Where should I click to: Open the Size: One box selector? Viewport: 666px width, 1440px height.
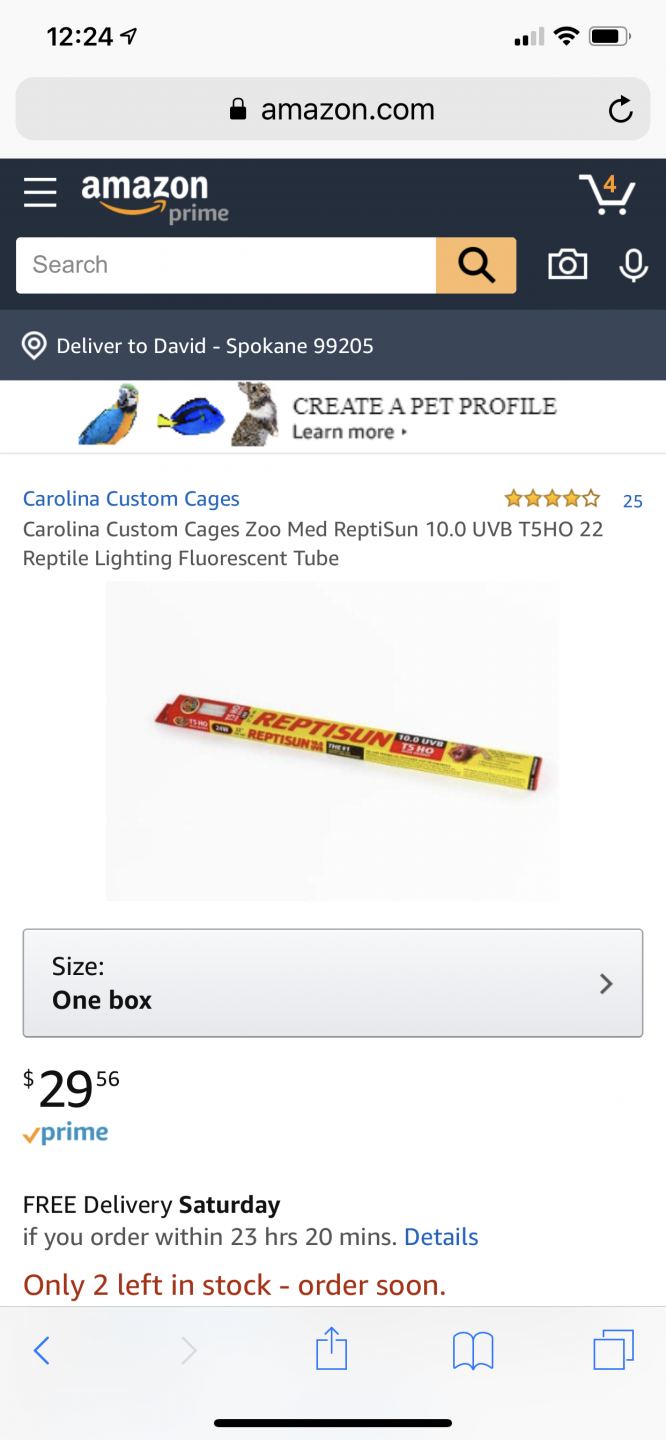[x=332, y=983]
